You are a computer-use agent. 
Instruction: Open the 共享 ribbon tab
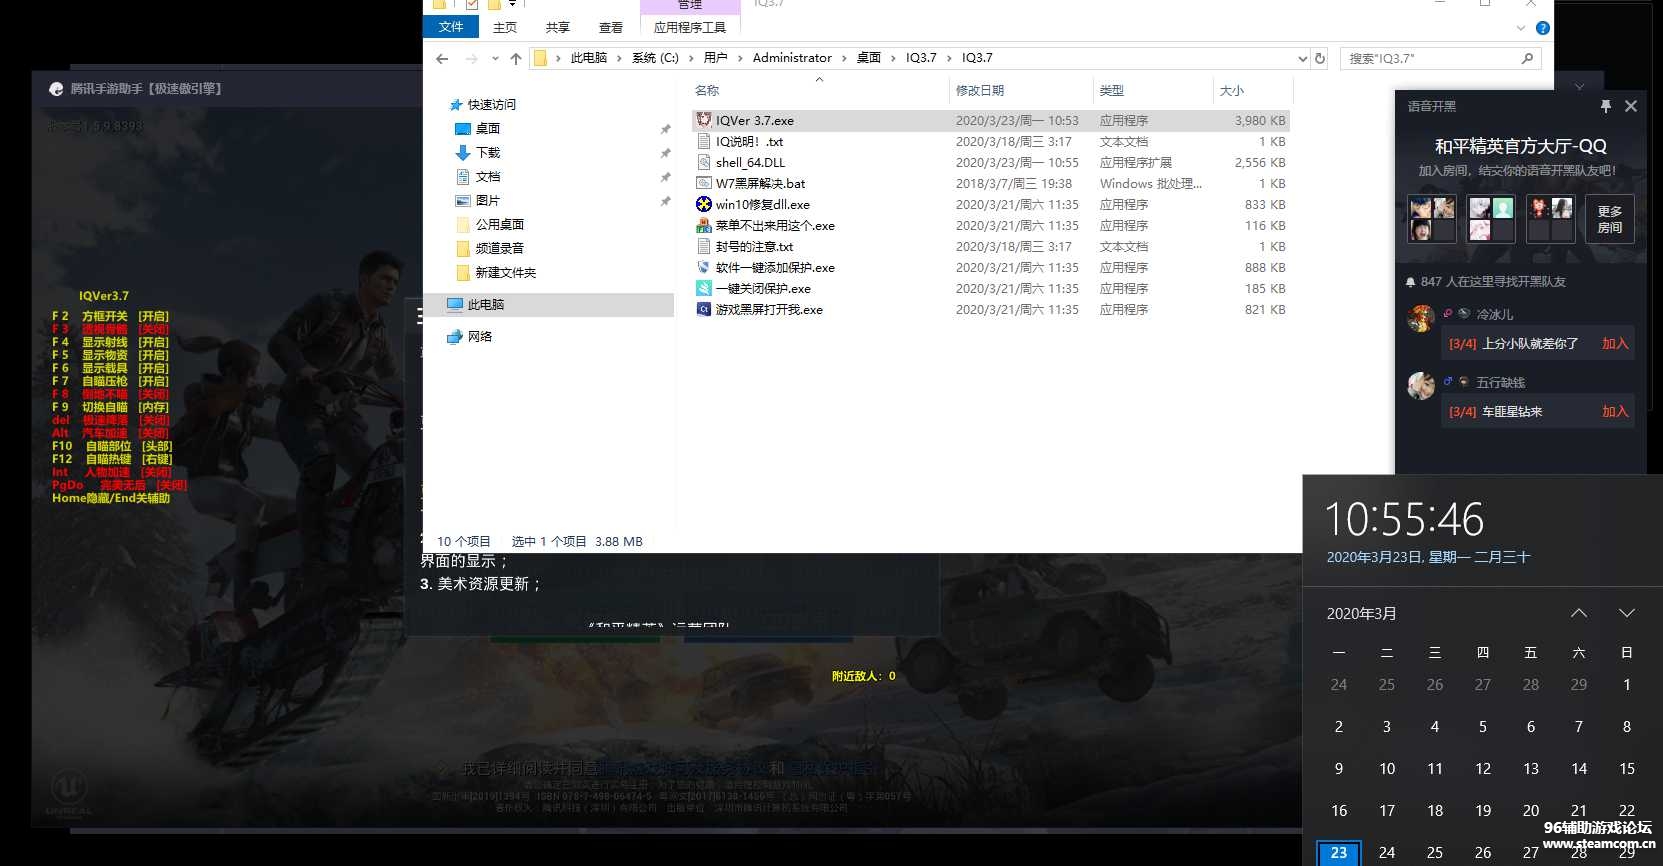coord(558,27)
